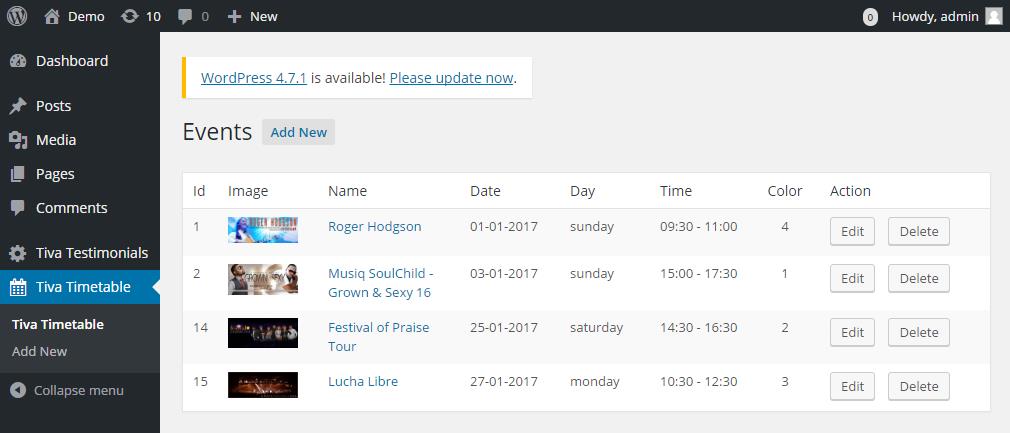
Task: Click the Add New event button
Action: point(298,132)
